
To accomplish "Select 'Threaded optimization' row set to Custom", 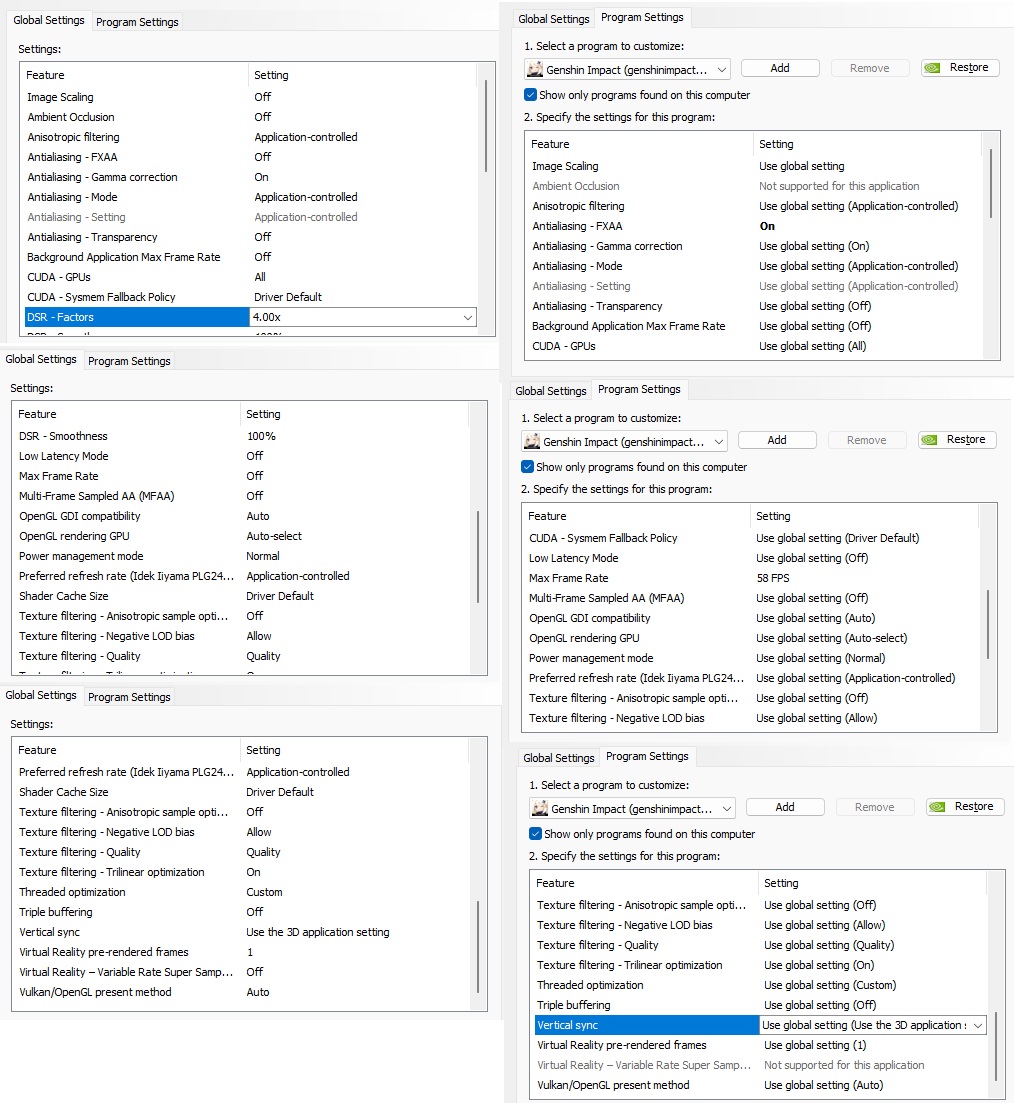I will click(243, 892).
